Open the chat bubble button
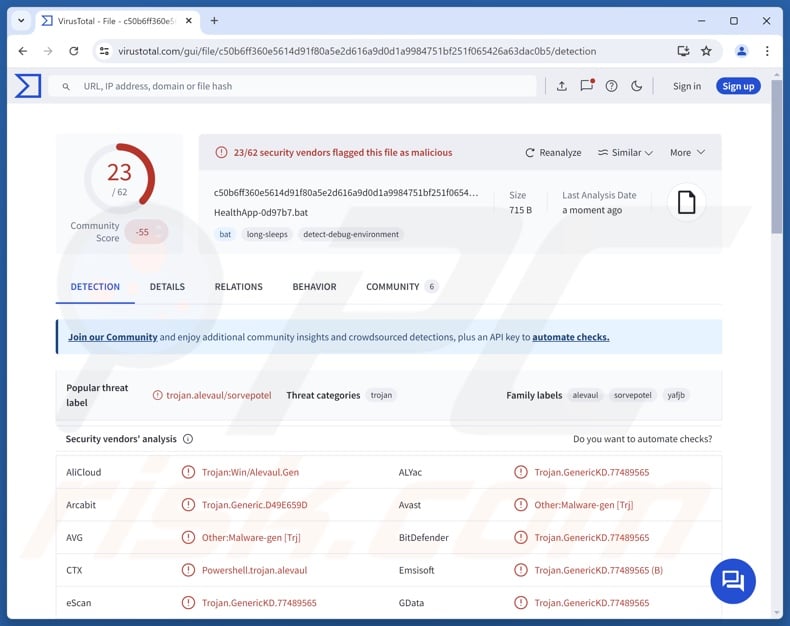The height and width of the screenshot is (626, 790). pos(732,581)
